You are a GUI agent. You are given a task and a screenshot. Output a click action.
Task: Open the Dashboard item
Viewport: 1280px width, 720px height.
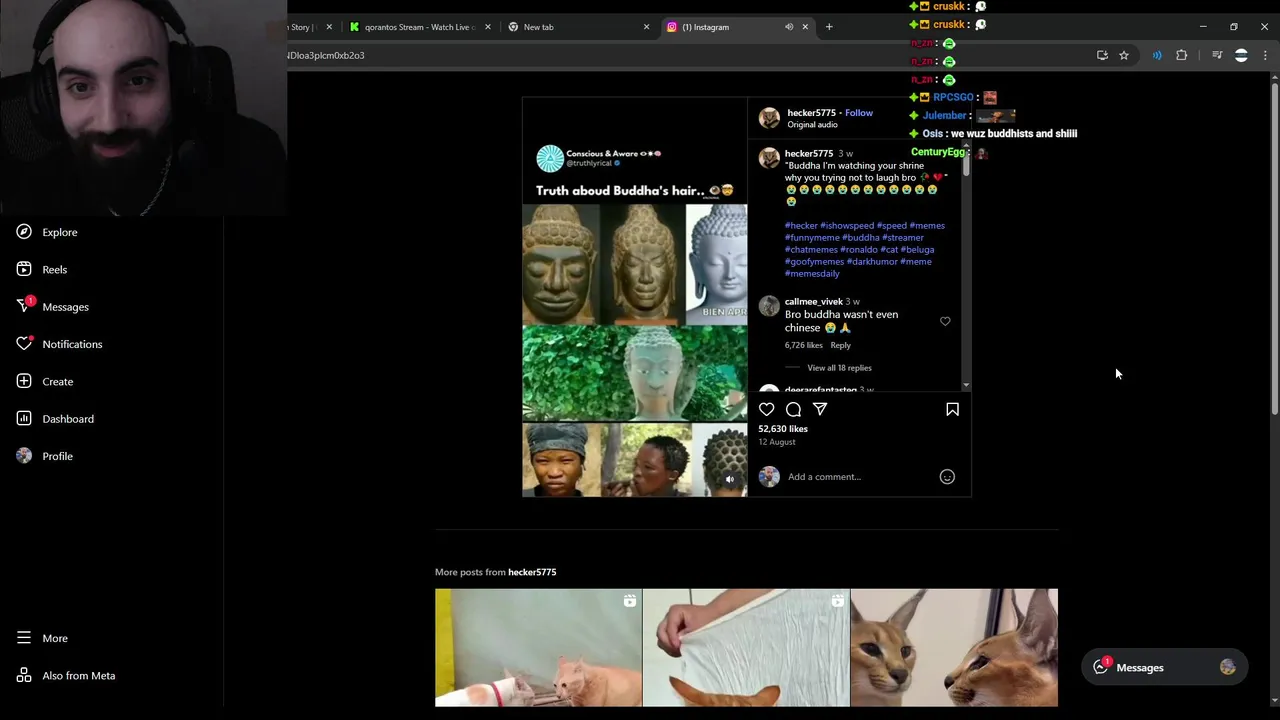pos(55,419)
